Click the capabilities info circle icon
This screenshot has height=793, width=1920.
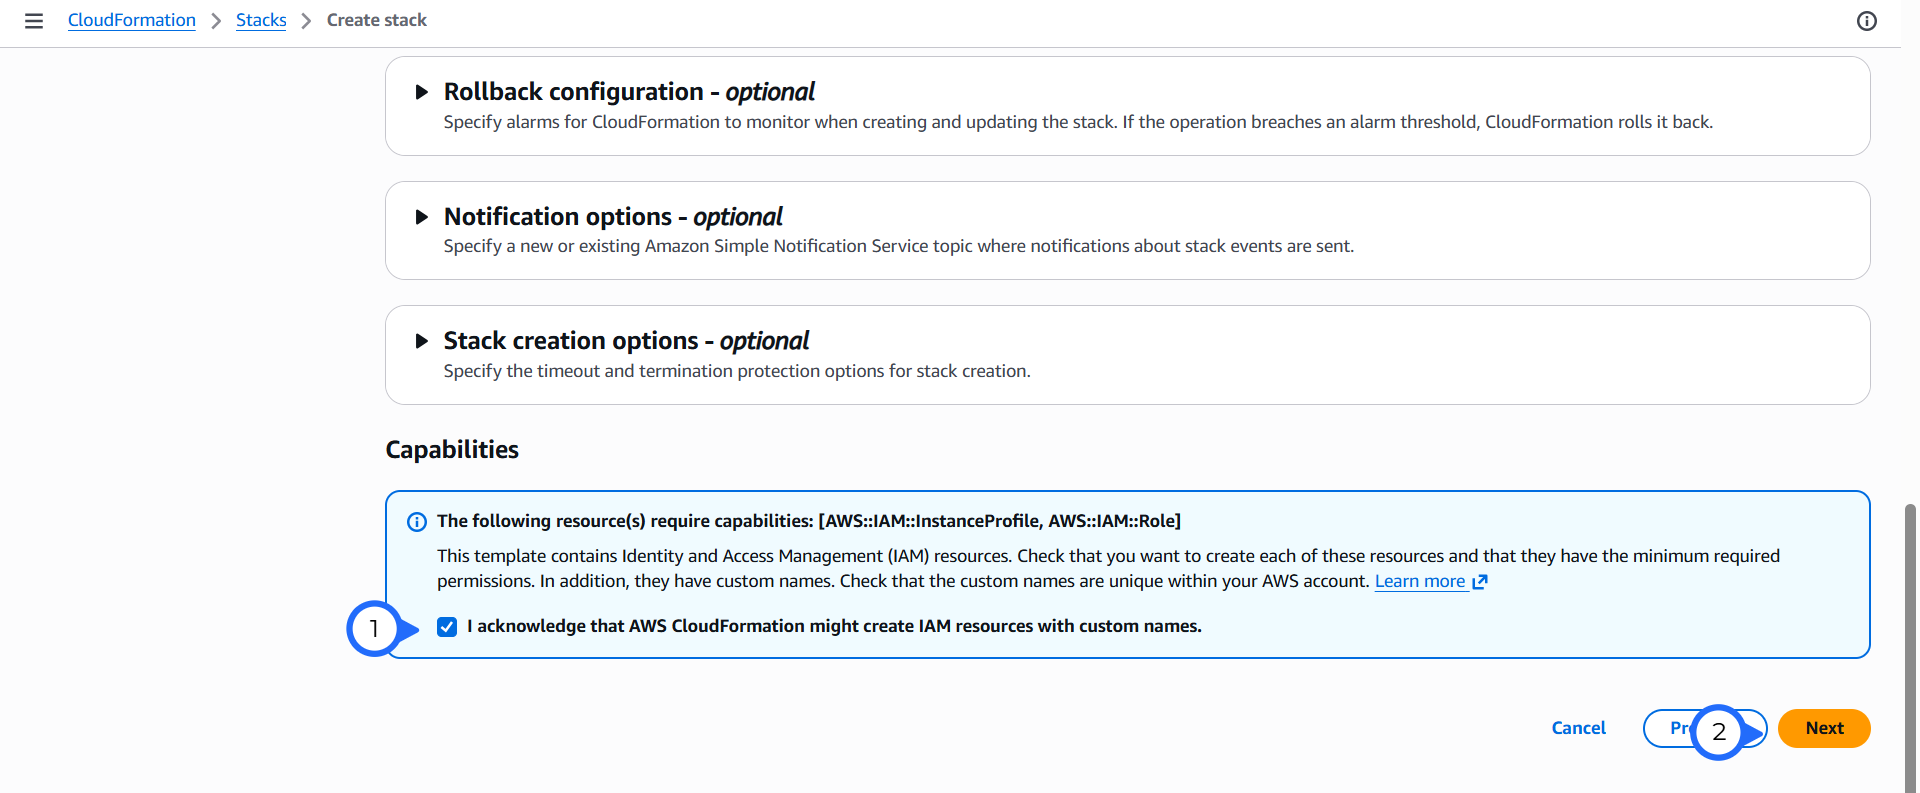coord(417,522)
